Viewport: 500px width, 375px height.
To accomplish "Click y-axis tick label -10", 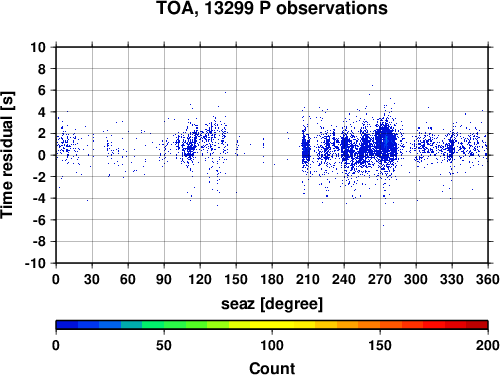I will pos(35,263).
